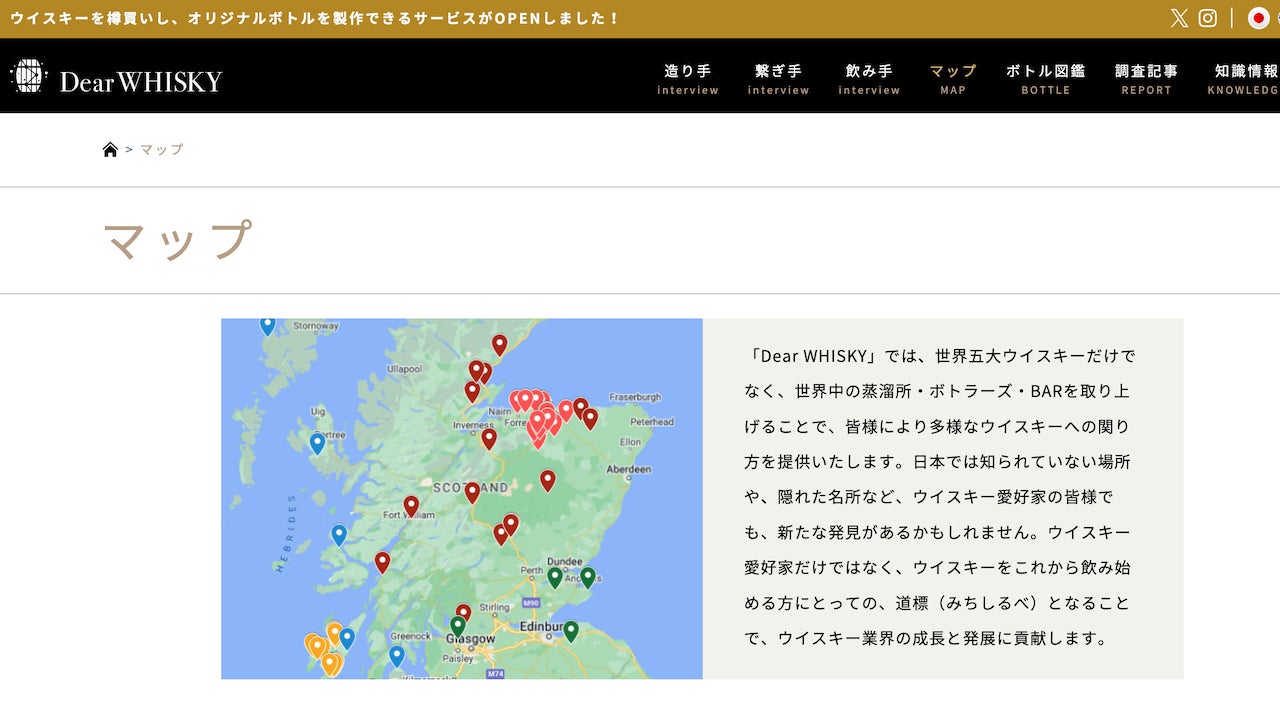
Task: Click the Stirling map label
Action: tap(495, 607)
